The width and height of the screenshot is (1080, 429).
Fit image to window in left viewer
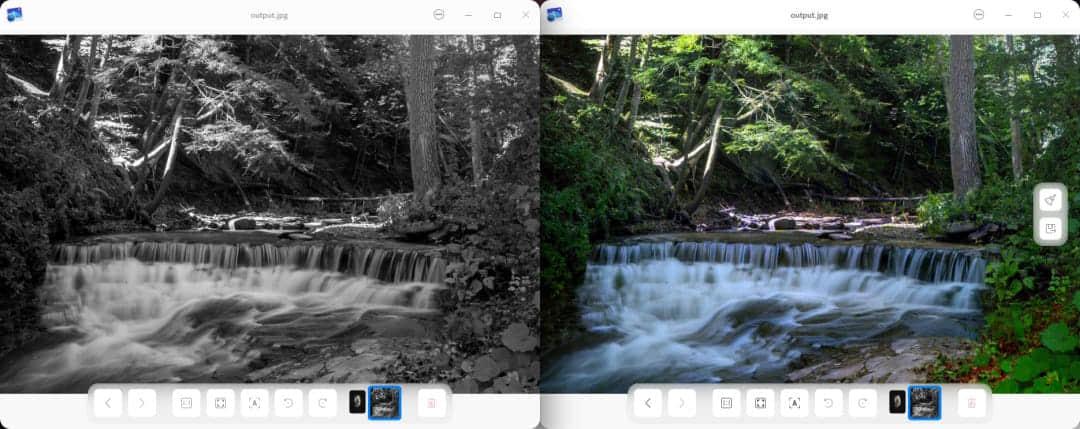click(x=220, y=403)
